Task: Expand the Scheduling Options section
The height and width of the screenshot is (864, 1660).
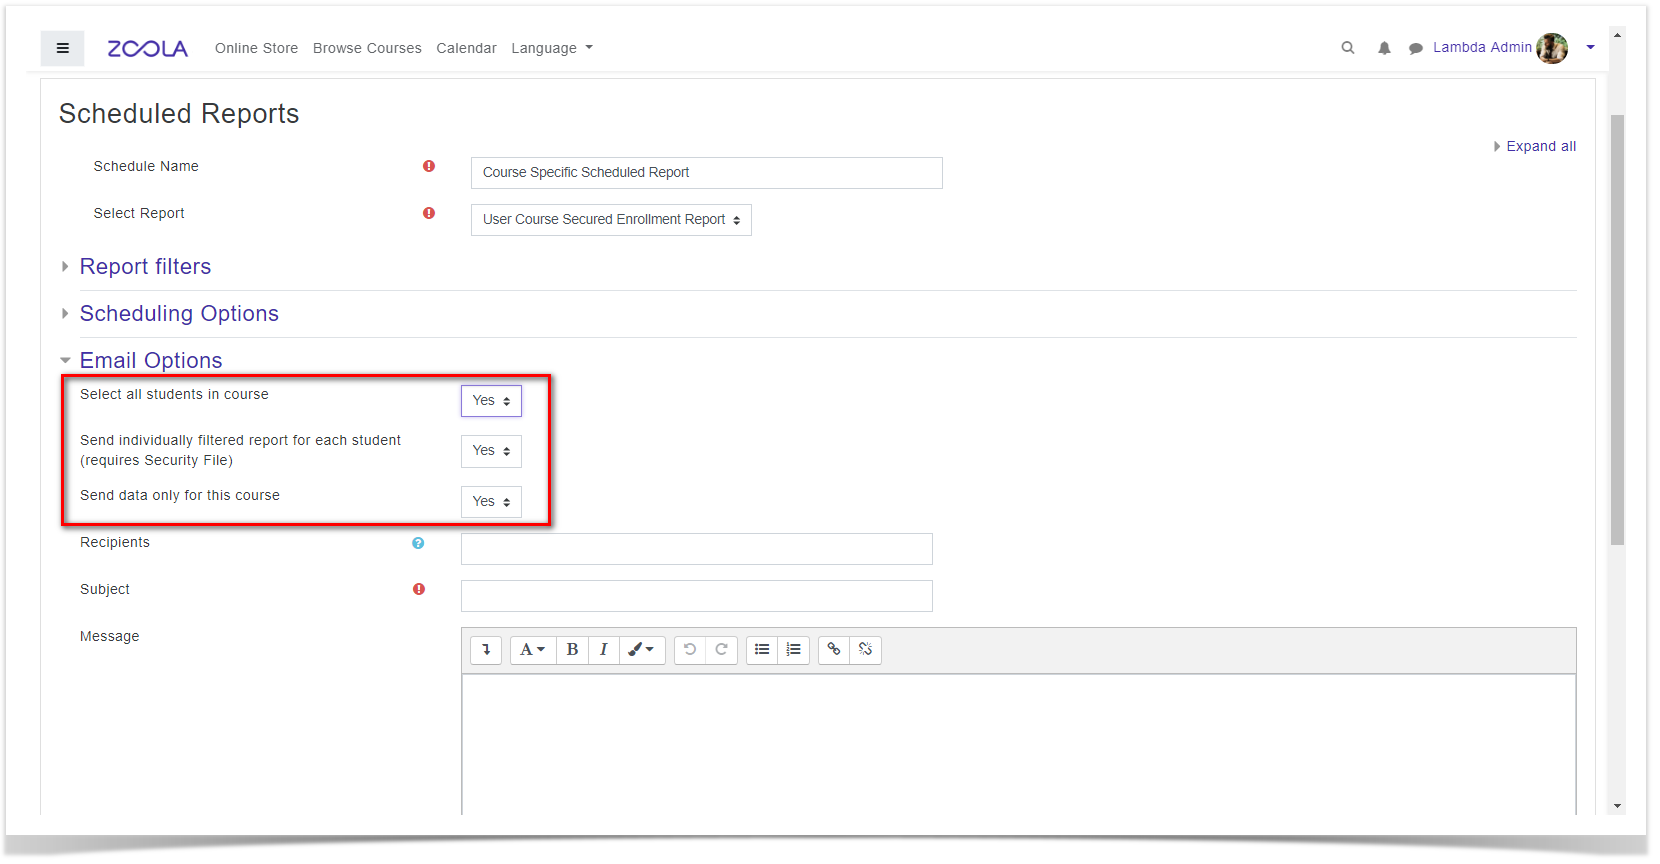Action: pos(179,314)
